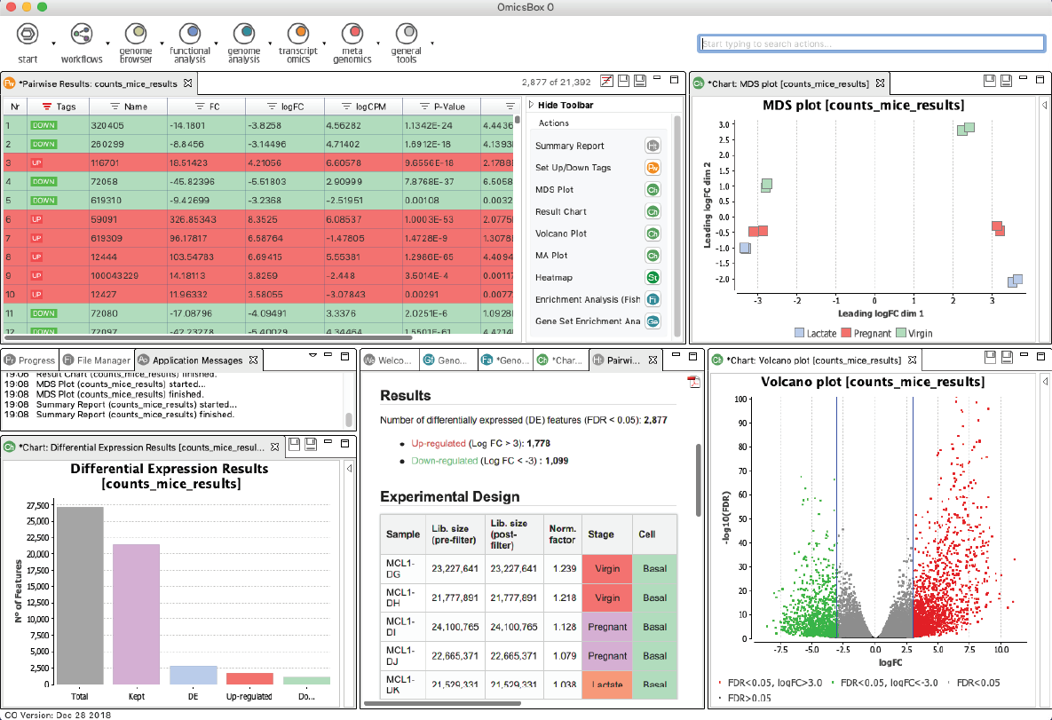Select the Pairwi... summary report tab

(623, 360)
